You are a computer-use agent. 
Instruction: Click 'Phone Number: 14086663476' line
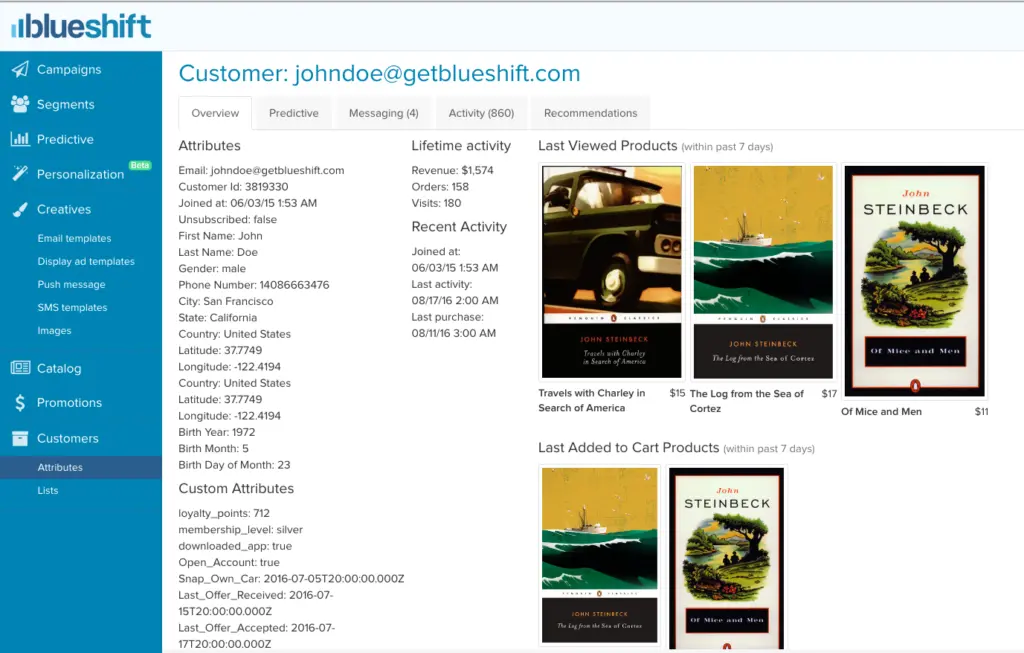pyautogui.click(x=253, y=285)
